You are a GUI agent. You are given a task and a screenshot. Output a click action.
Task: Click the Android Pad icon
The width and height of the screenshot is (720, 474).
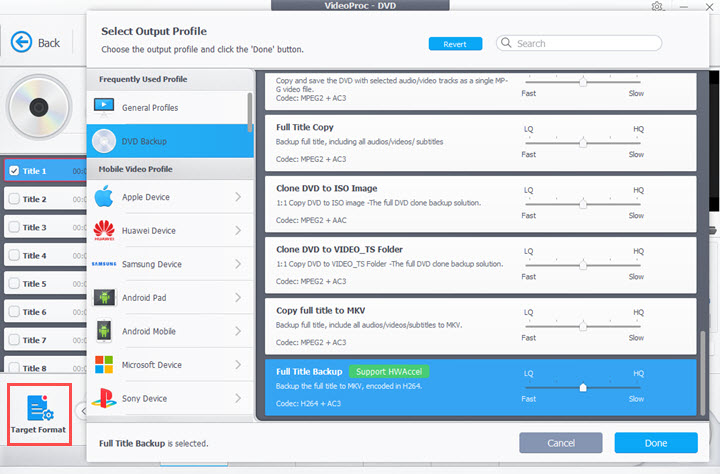[x=104, y=297]
